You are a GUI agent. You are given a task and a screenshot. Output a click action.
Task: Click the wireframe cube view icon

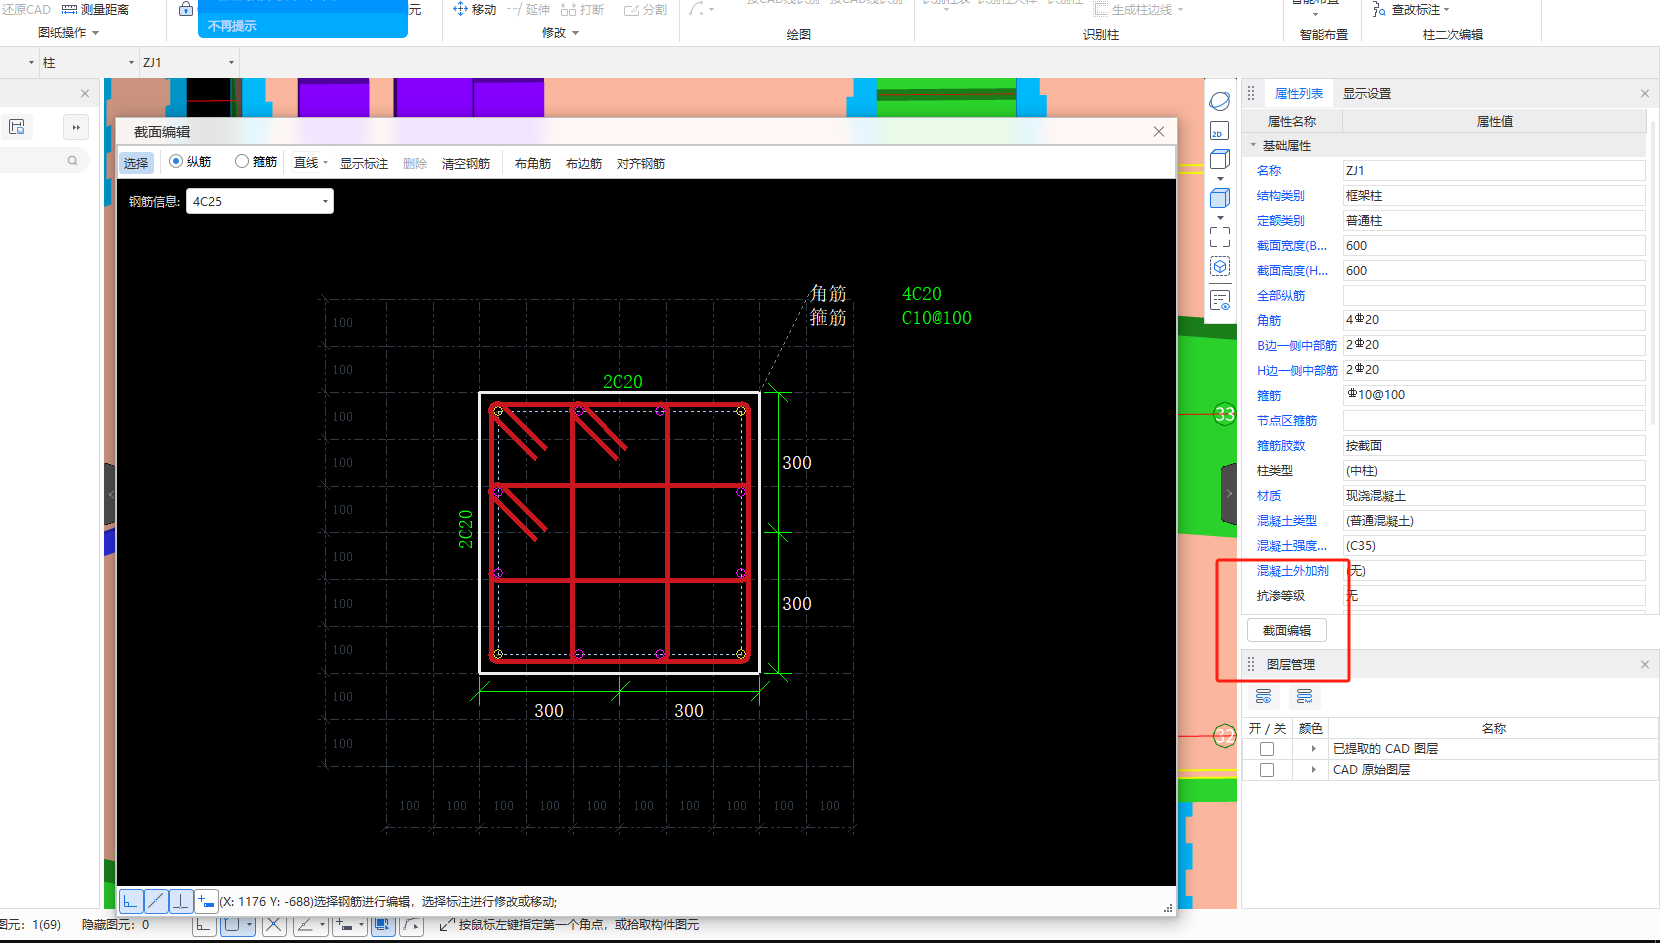[x=1219, y=160]
